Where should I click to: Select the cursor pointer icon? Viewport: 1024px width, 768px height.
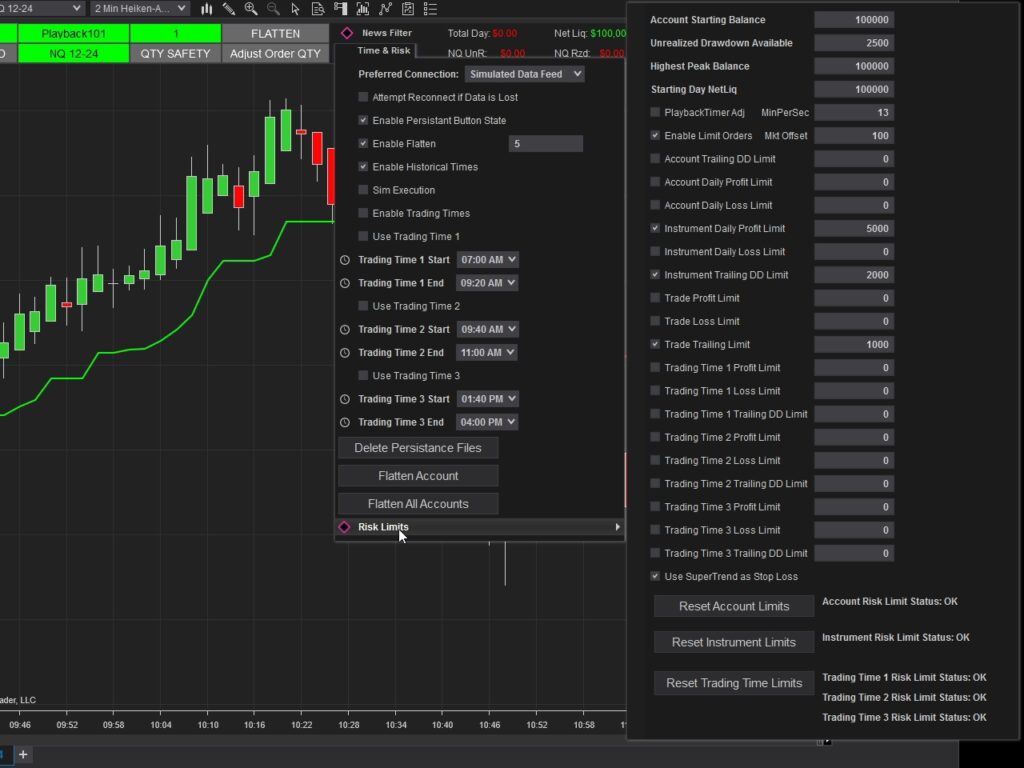tap(296, 9)
